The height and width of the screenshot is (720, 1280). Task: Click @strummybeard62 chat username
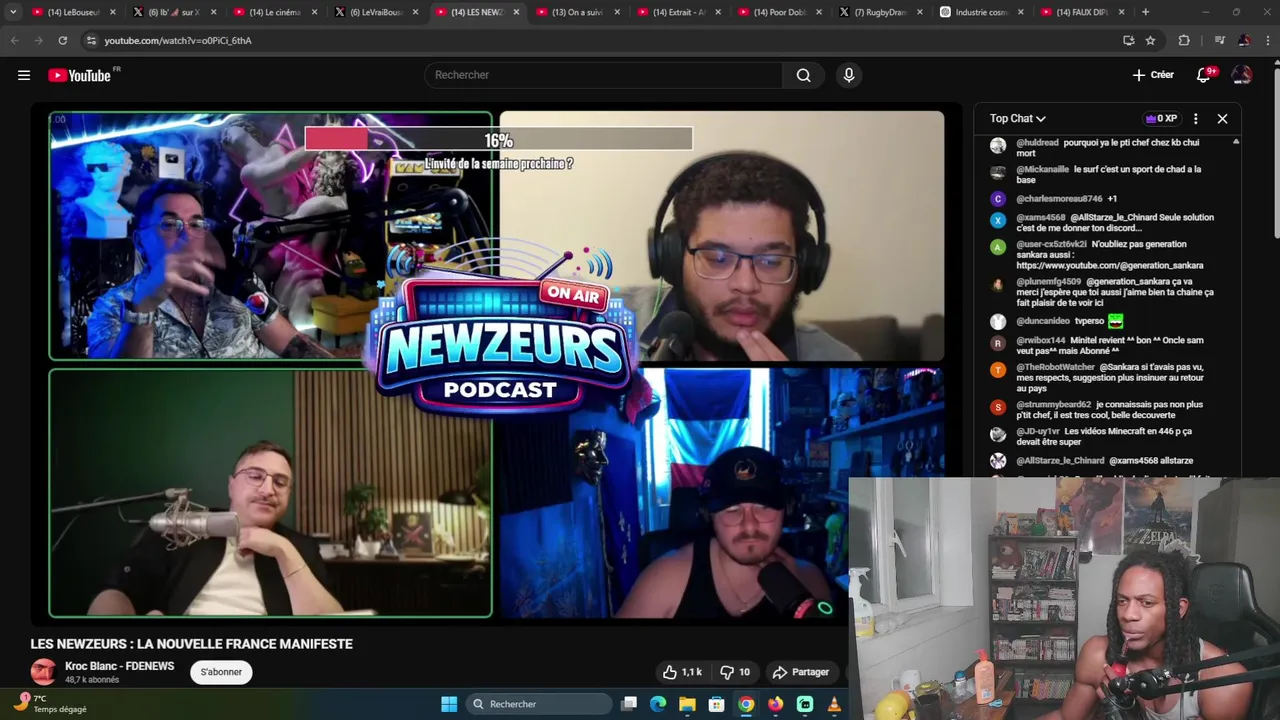pyautogui.click(x=1054, y=405)
